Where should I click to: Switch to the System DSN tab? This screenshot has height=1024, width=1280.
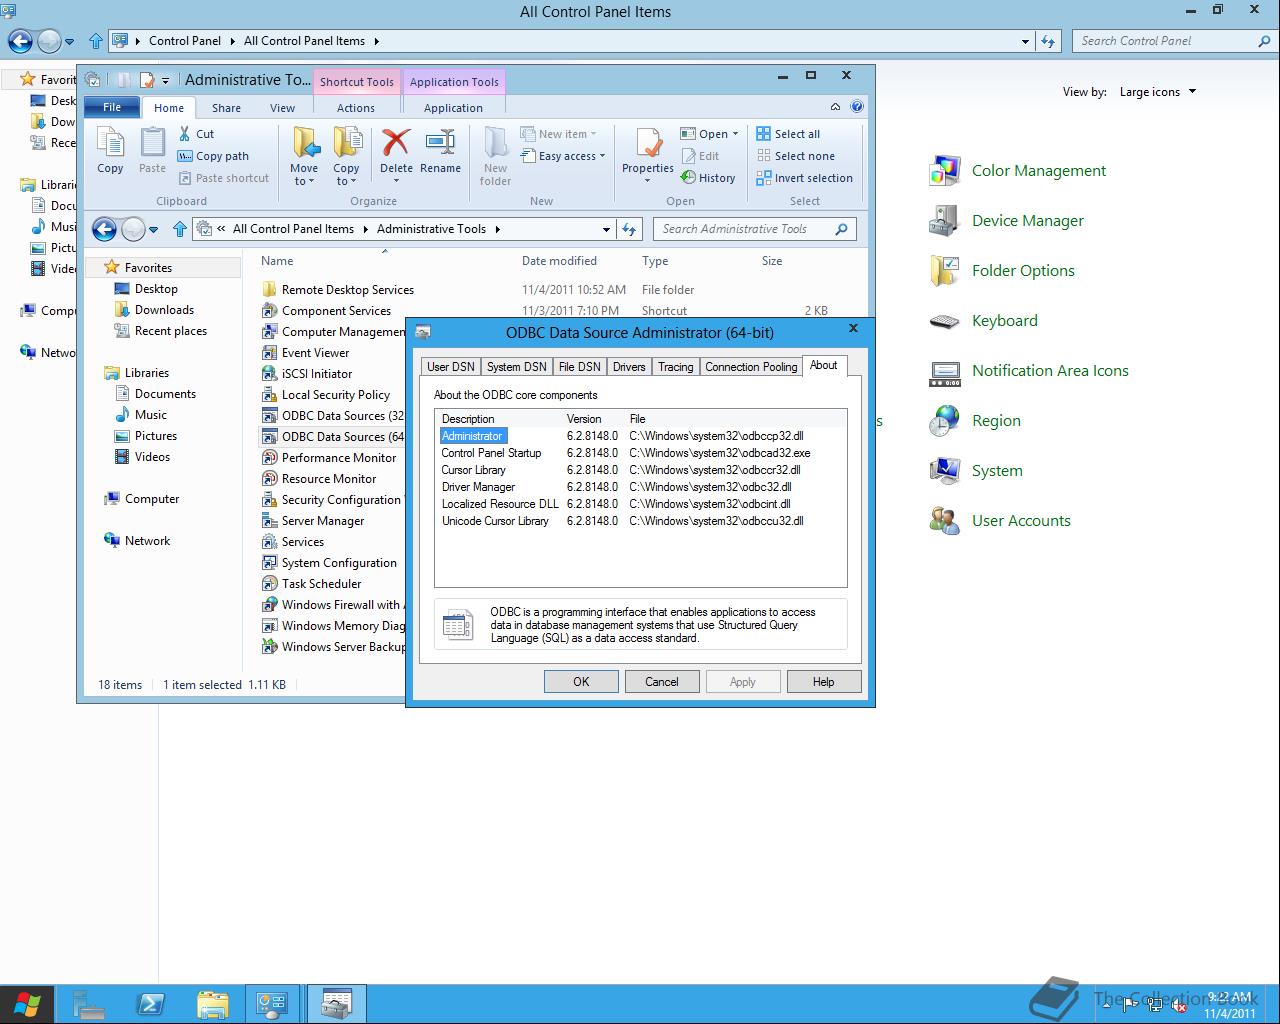[x=517, y=367]
